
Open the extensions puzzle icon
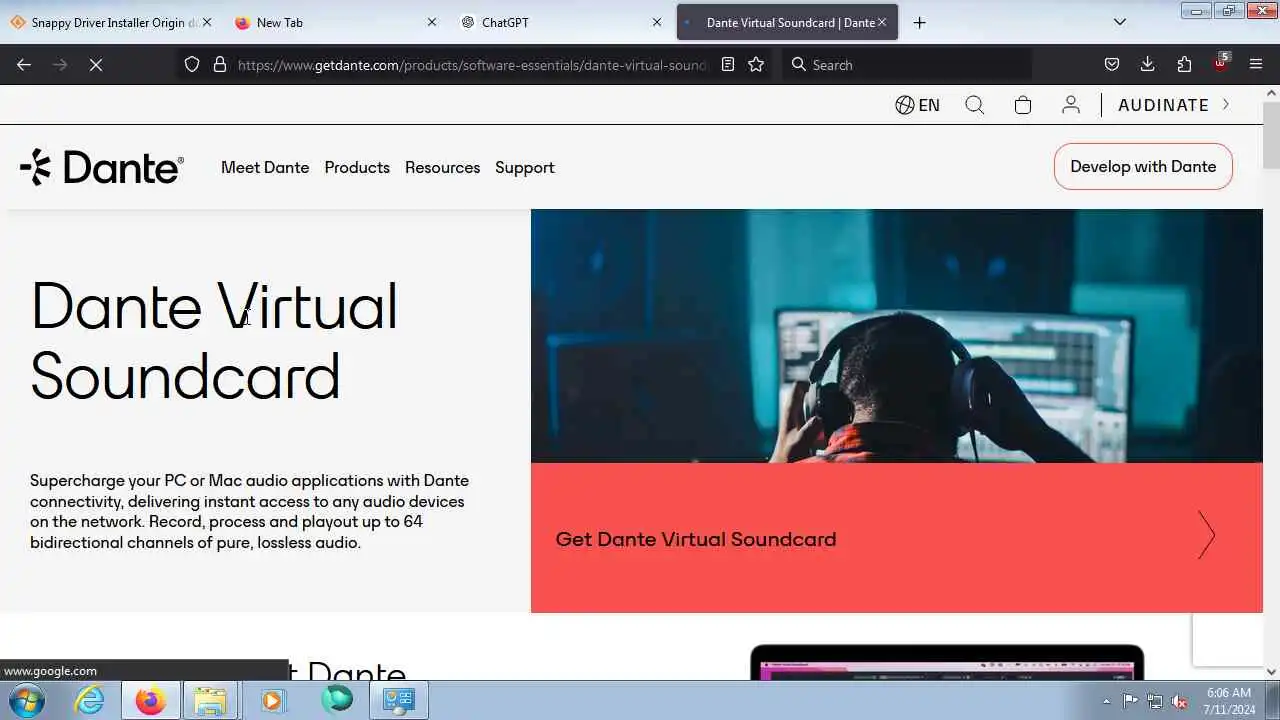(x=1184, y=64)
